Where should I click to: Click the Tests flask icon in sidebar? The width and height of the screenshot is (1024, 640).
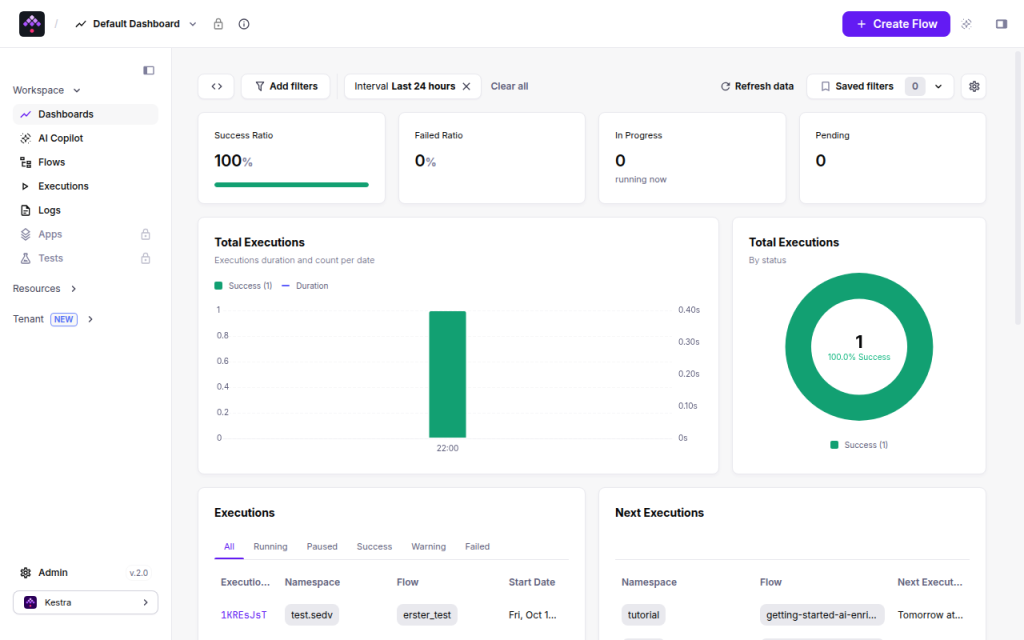(25, 259)
